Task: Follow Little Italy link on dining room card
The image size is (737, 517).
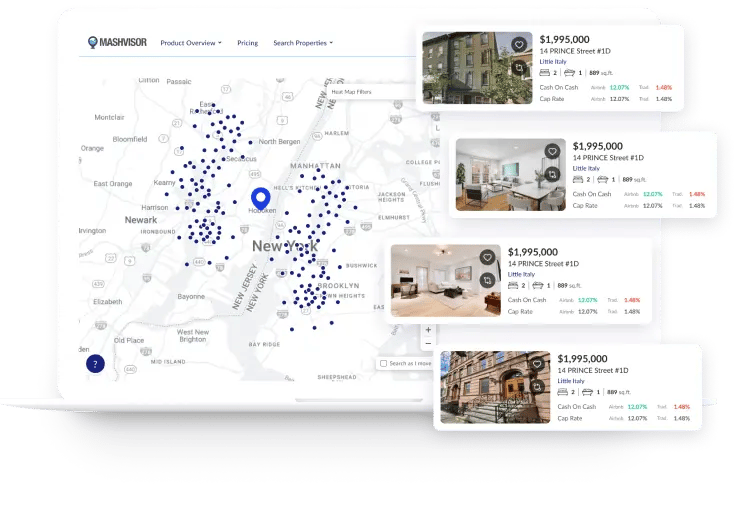Action: click(x=586, y=168)
